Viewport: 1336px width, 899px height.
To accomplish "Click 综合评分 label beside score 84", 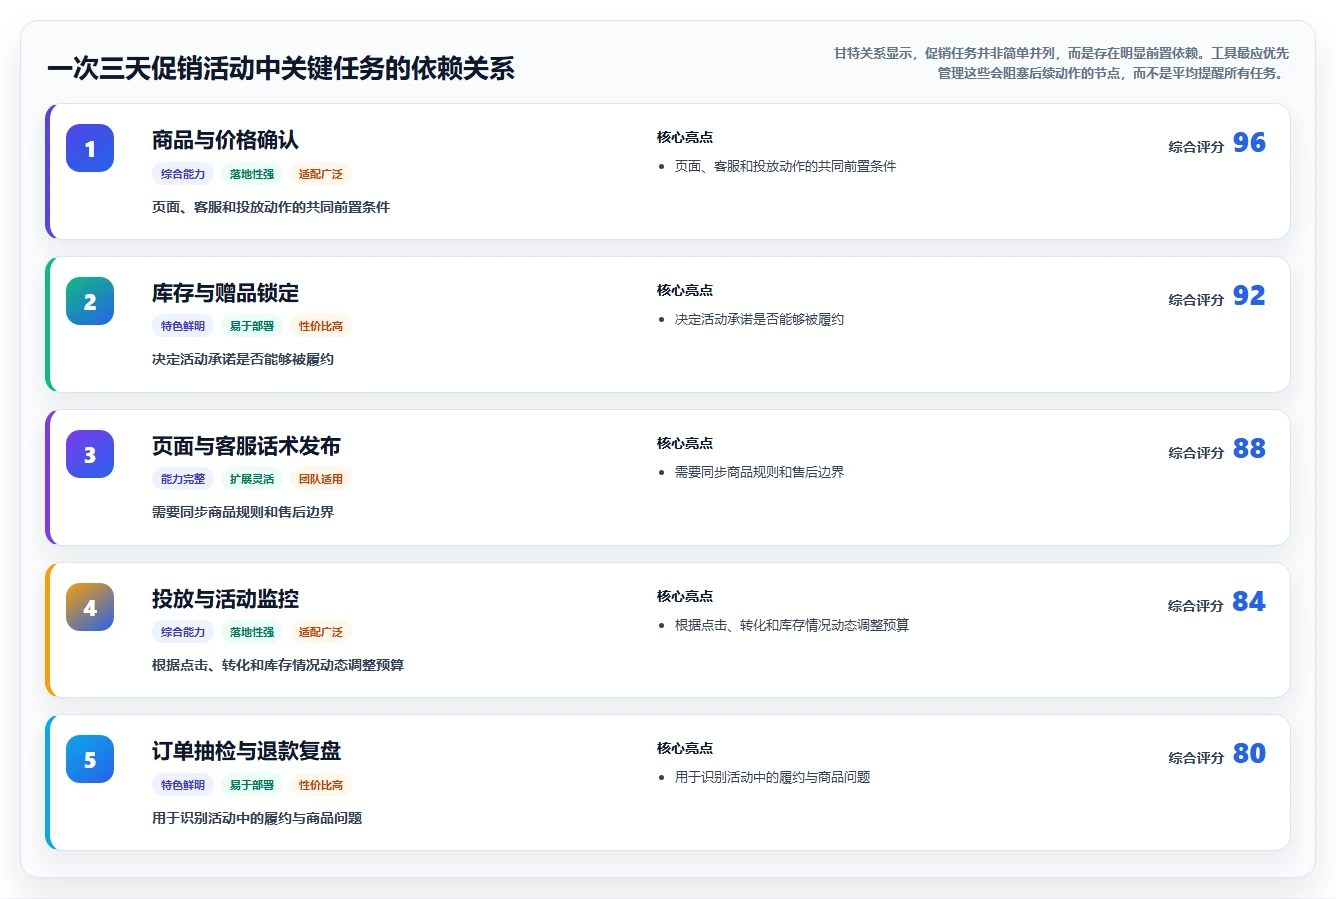I will 1196,606.
